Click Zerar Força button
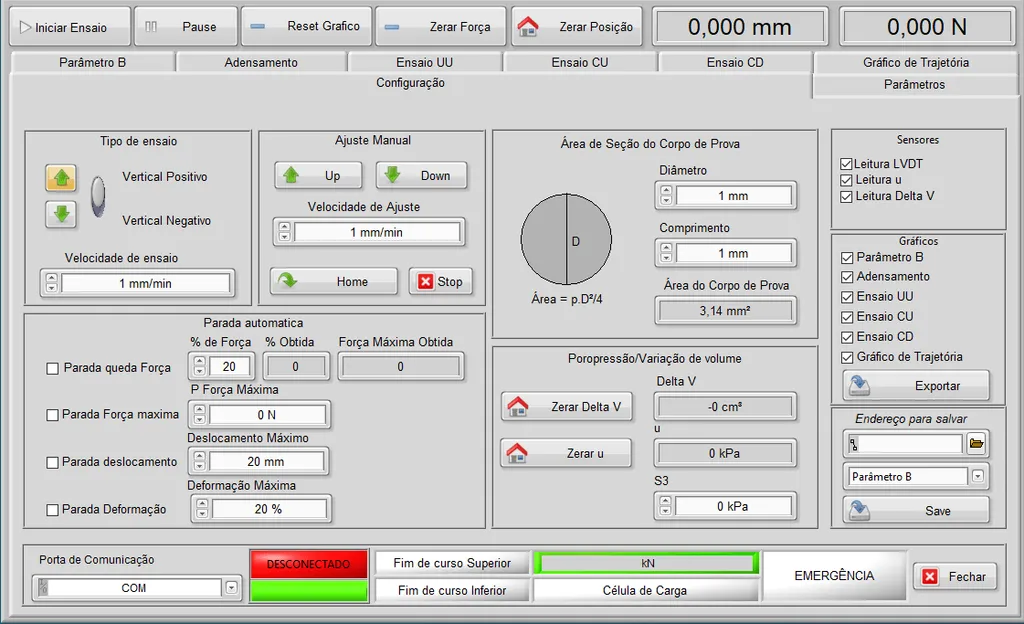This screenshot has height=624, width=1024. tap(441, 27)
